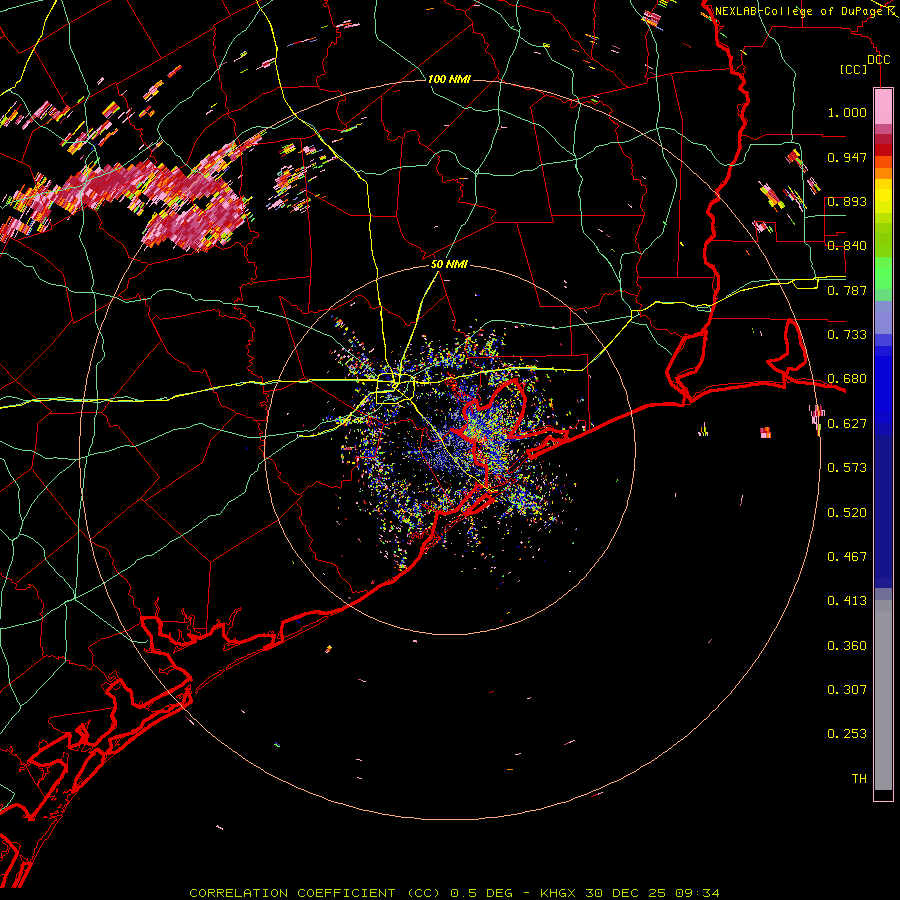Click the 100 NMI range ring label

coord(449,79)
